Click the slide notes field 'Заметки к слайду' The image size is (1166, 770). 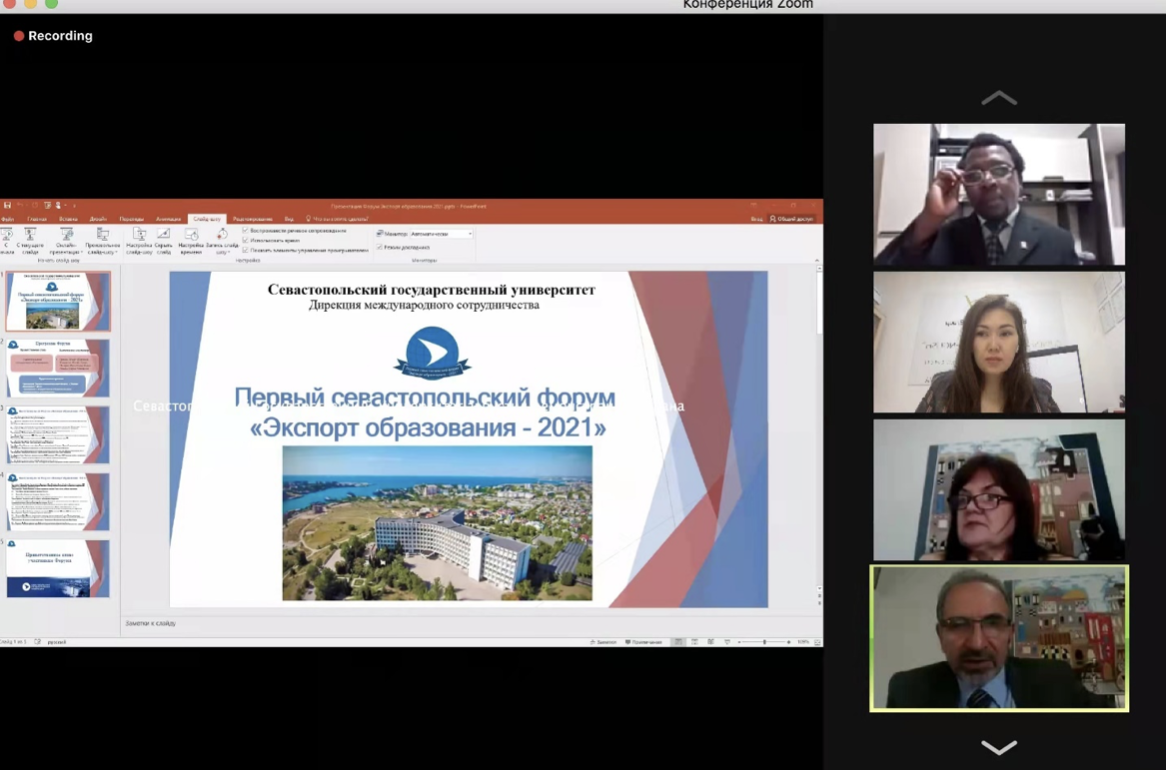151,623
